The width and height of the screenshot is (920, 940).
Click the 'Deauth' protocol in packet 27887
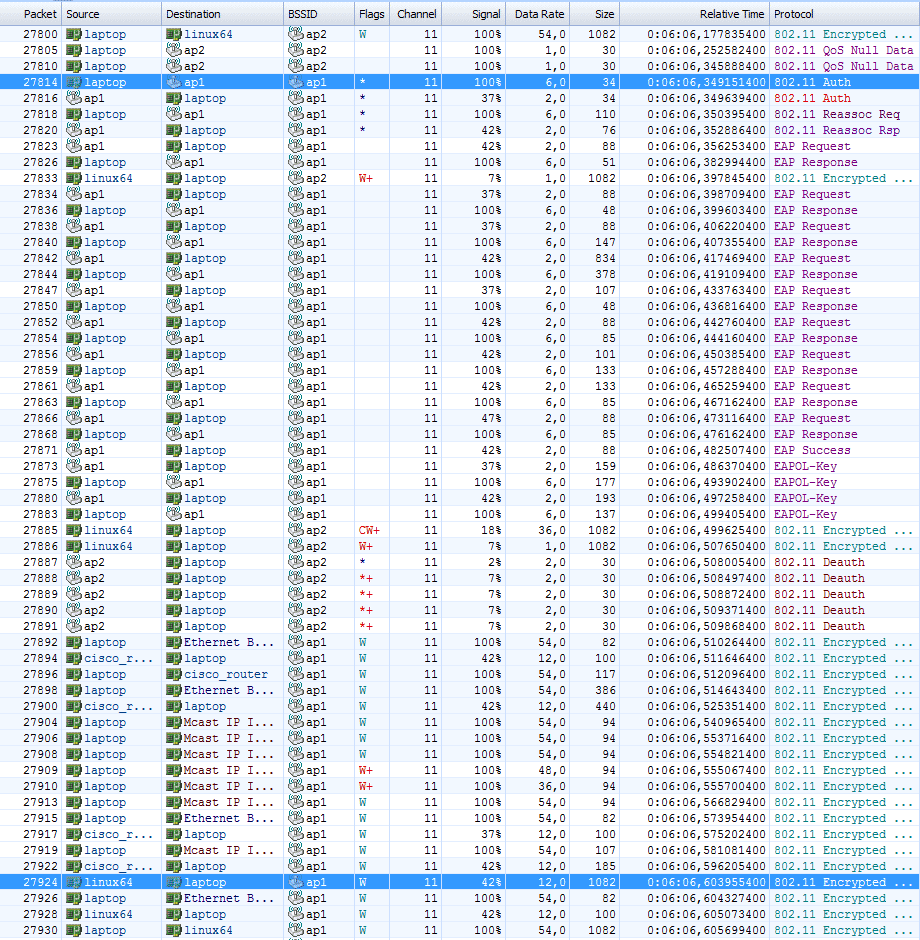844,562
